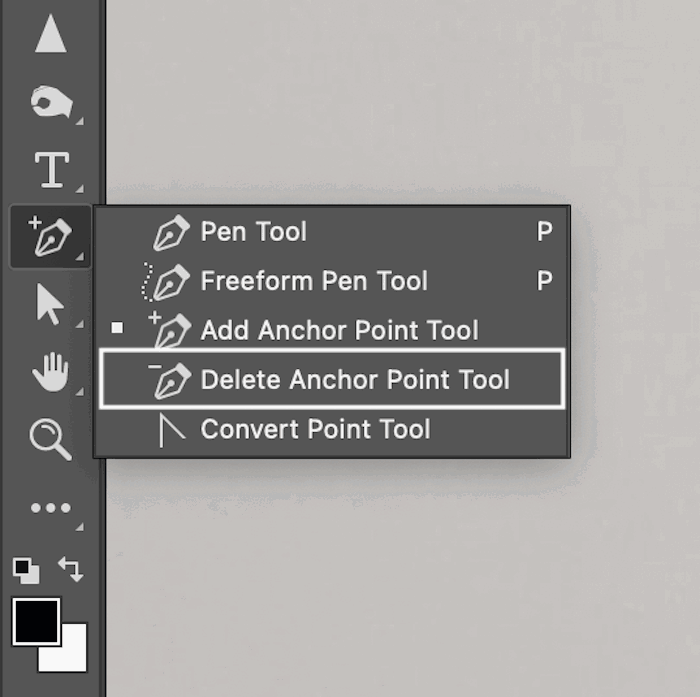Expand flyout triangle on the Hand tool
This screenshot has width=700, height=697.
point(79,392)
